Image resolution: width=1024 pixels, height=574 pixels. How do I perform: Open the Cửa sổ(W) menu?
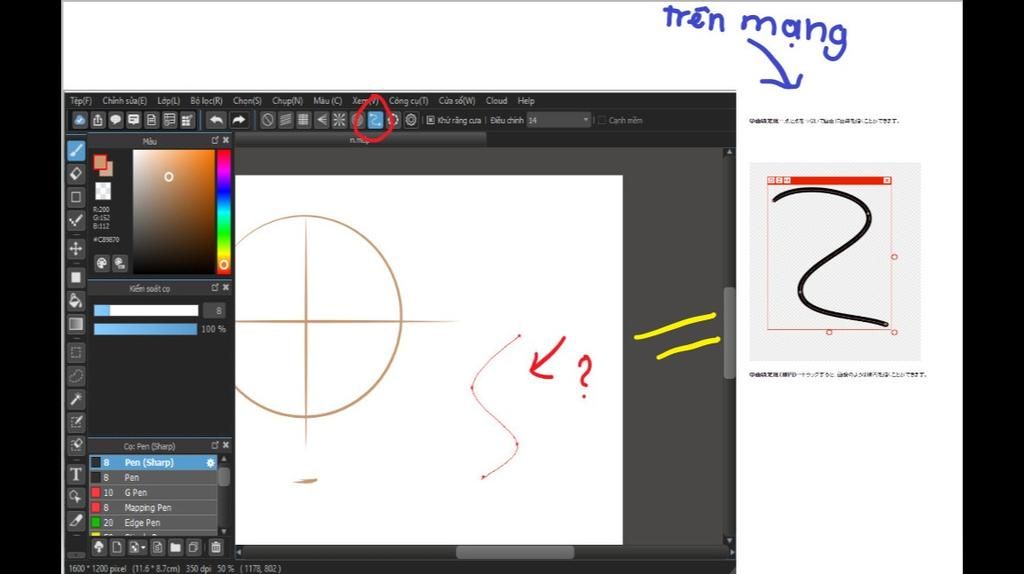tap(456, 101)
